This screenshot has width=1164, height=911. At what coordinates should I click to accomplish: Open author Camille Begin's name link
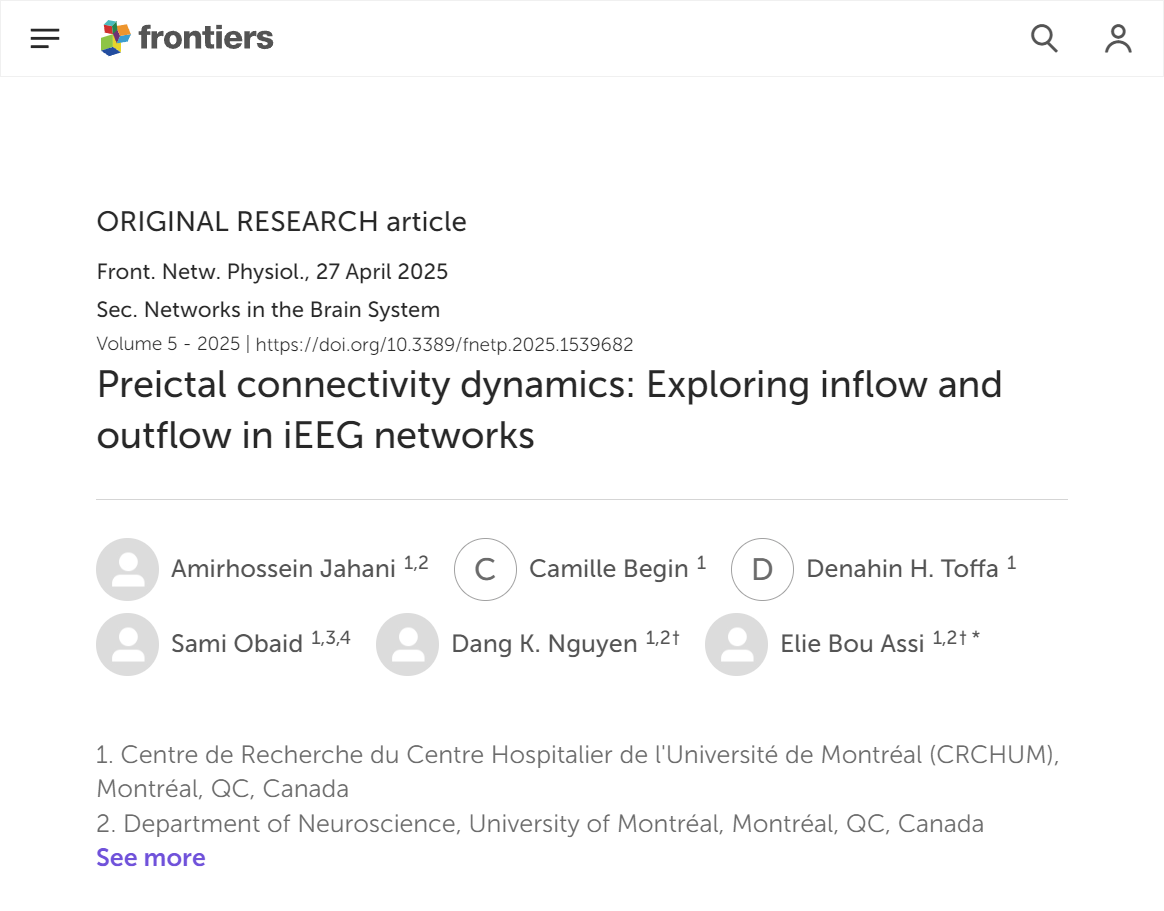point(608,569)
